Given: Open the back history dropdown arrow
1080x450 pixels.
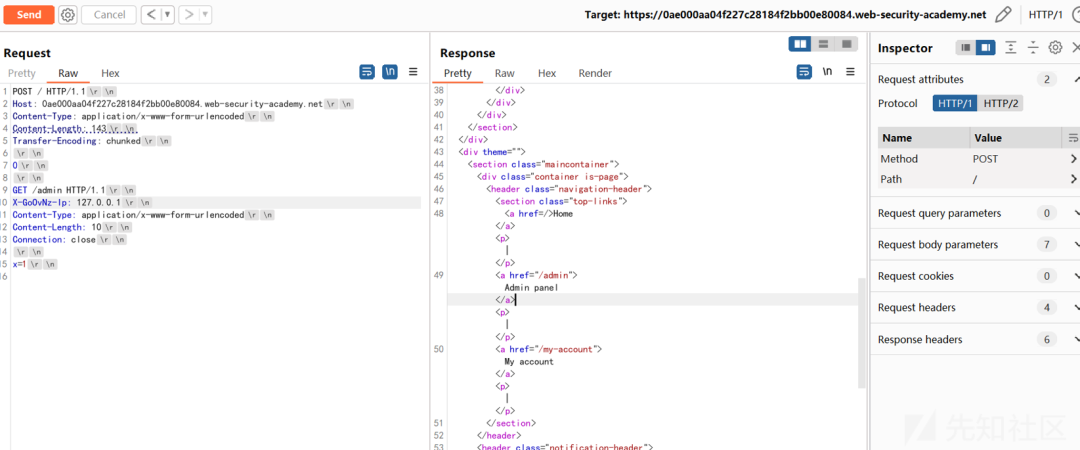Looking at the screenshot, I should 167,14.
